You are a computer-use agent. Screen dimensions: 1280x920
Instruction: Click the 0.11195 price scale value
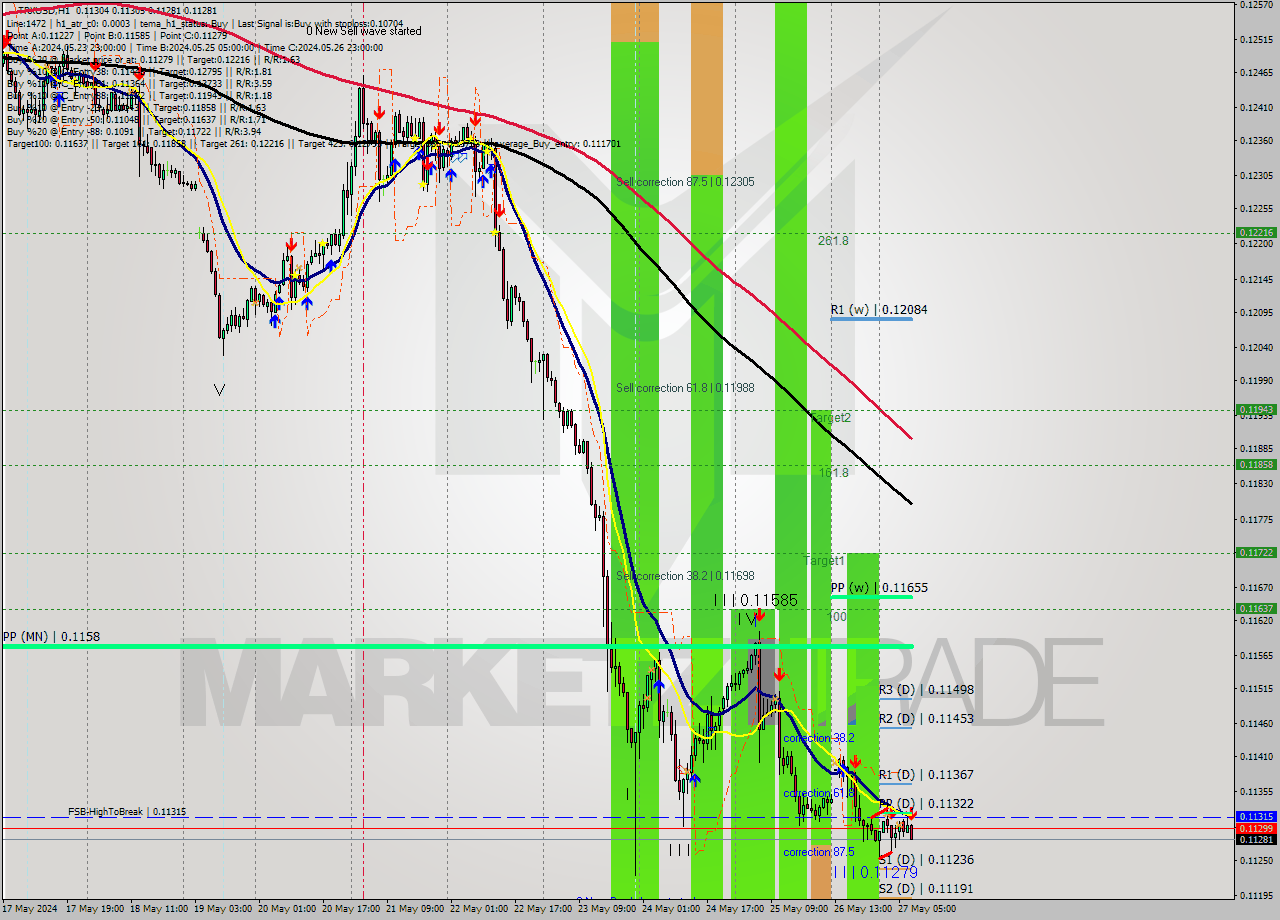(x=1257, y=895)
